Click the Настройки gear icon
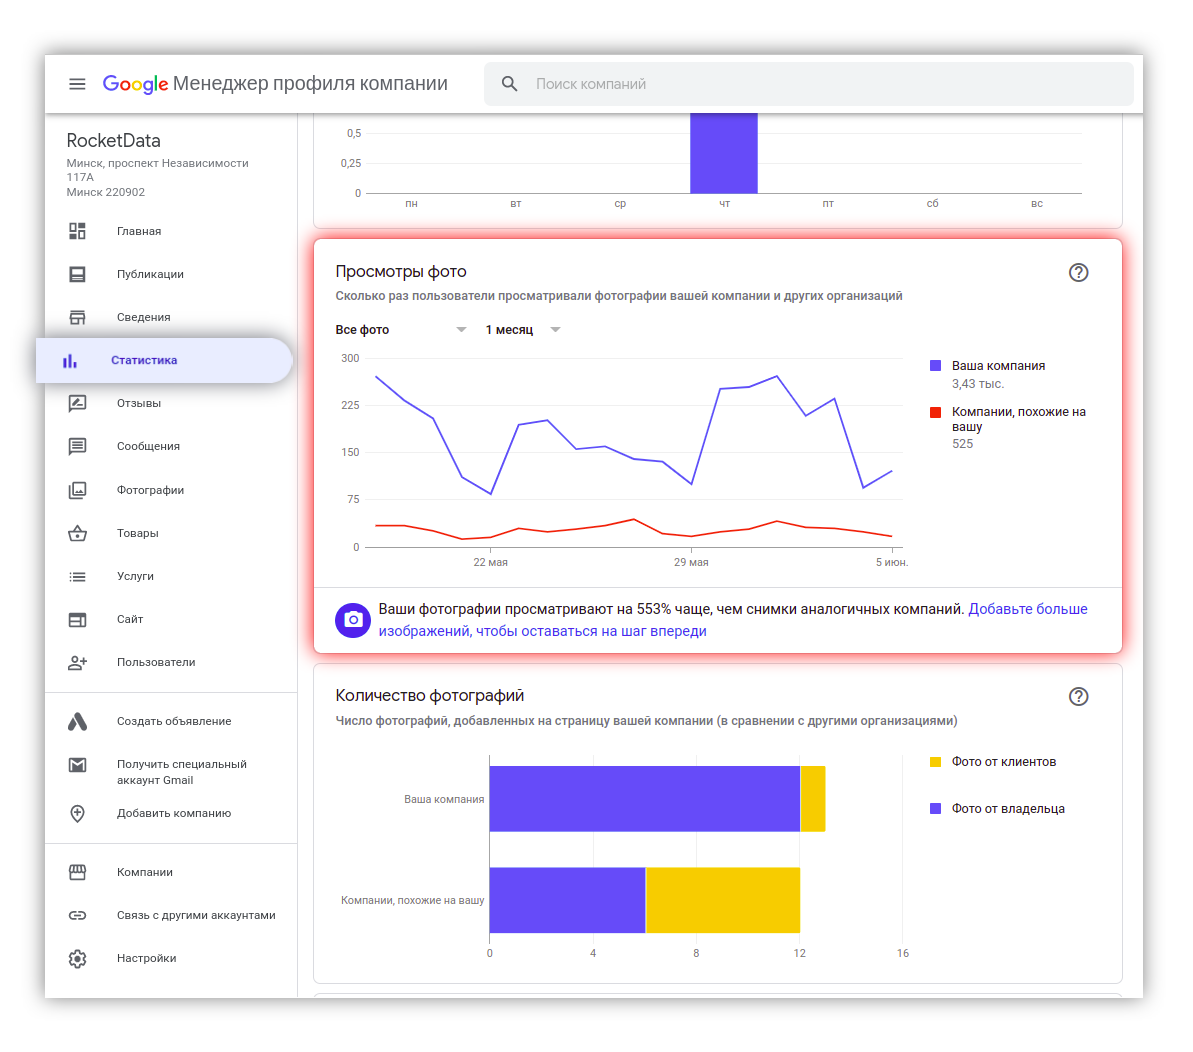The image size is (1193, 1052). [77, 958]
